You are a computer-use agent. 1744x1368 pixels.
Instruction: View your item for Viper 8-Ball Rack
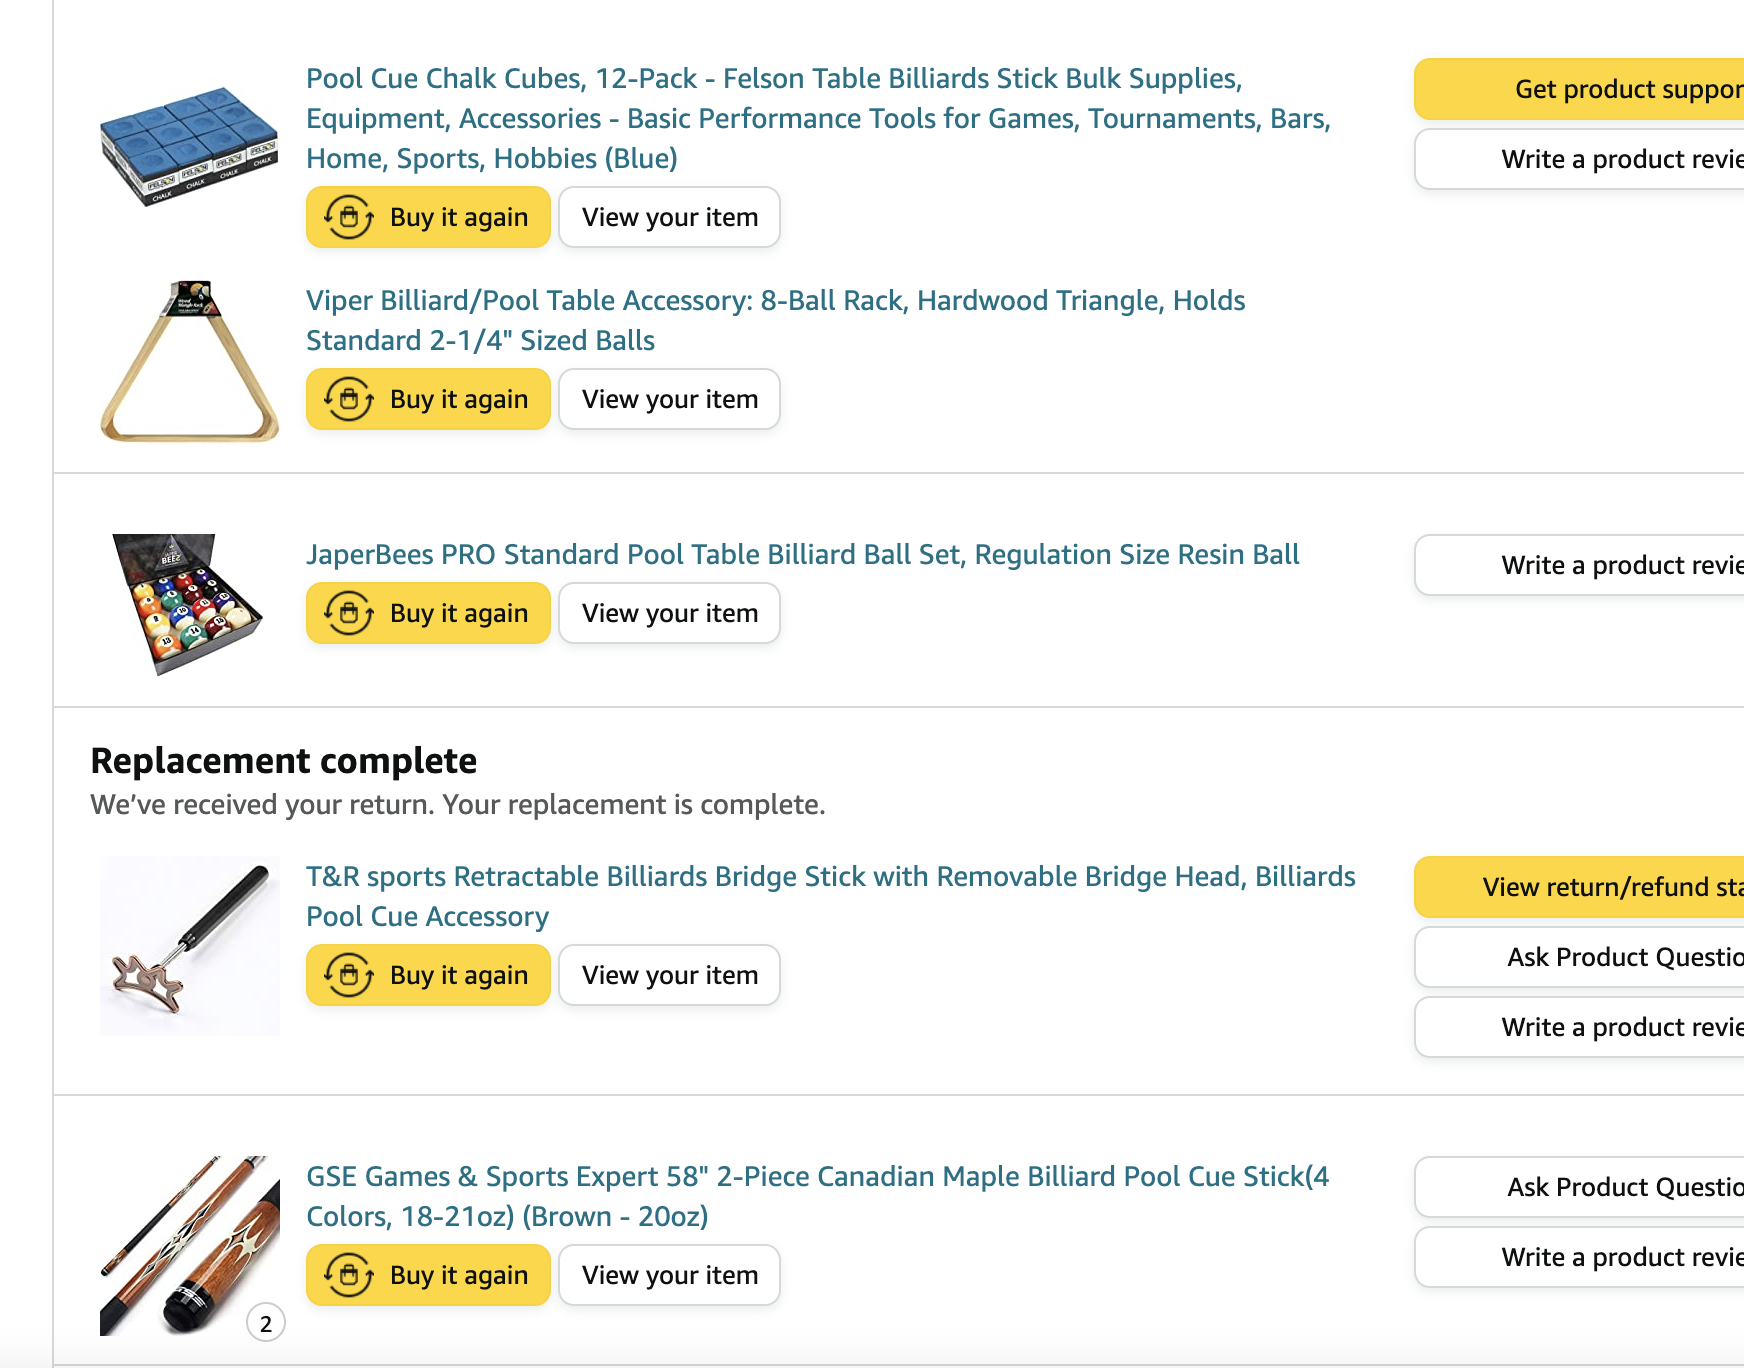(x=669, y=399)
